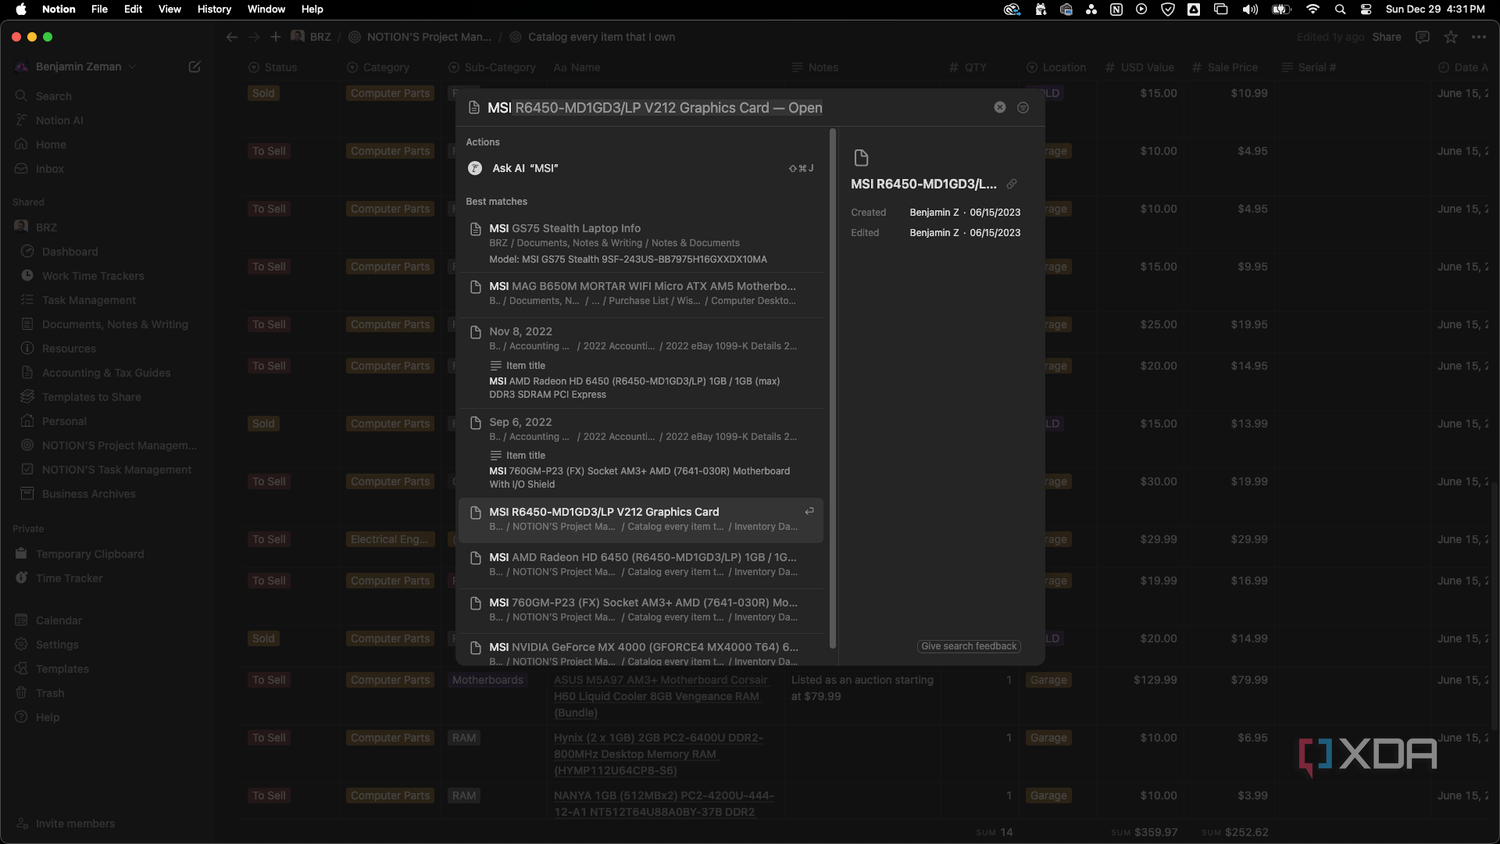Open Spotlight search in macOS menu bar
This screenshot has width=1500, height=844.
1340,9
